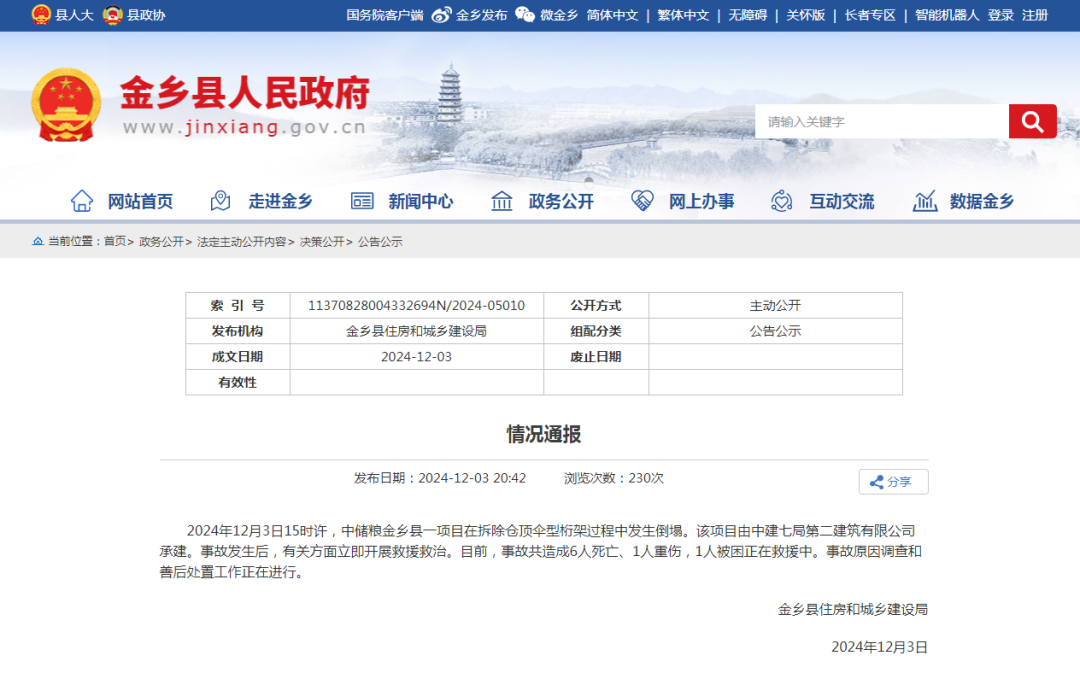The image size is (1080, 679).
Task: Open the WeChat 微金乡 icon
Action: (x=525, y=14)
